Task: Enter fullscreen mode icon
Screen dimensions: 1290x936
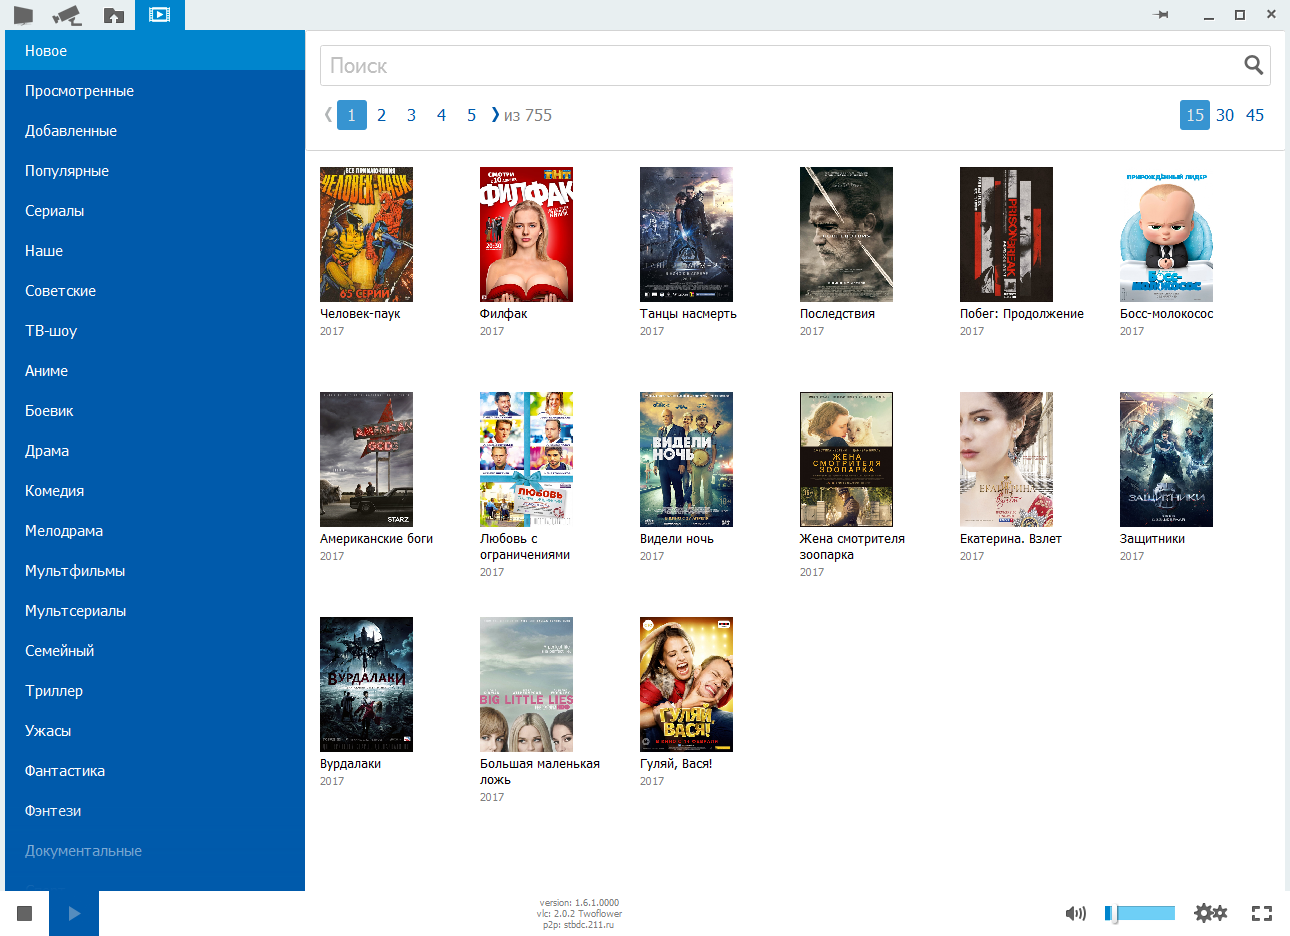Action: point(1262,913)
